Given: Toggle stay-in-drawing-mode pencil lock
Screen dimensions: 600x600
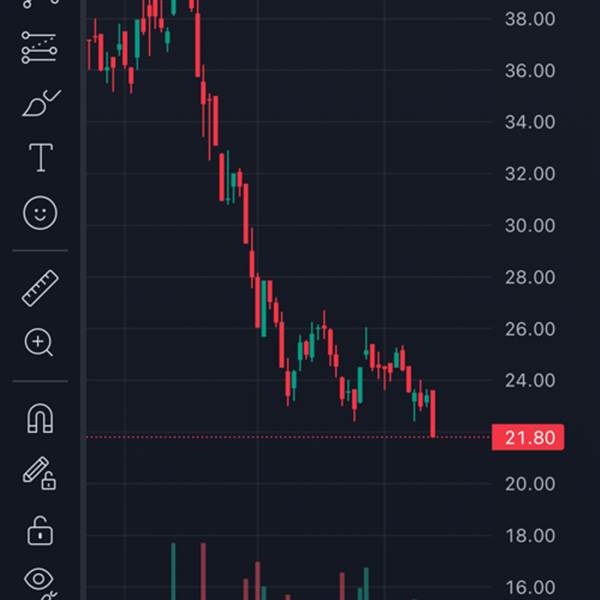Looking at the screenshot, I should (x=39, y=473).
